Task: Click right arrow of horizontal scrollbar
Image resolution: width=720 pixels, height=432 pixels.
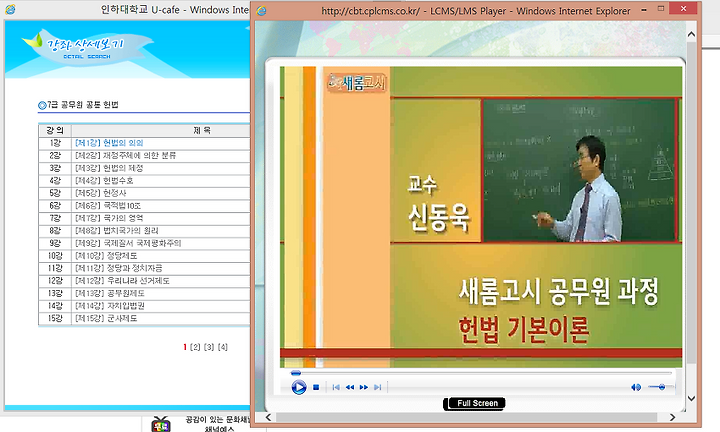Action: pyautogui.click(x=672, y=417)
